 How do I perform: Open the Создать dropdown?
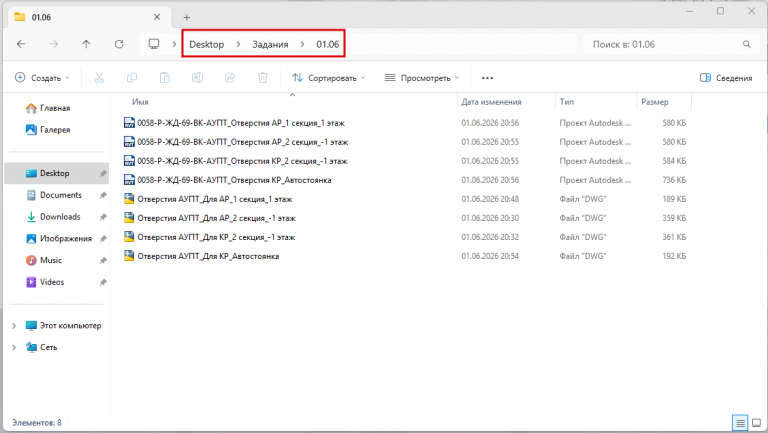[43, 78]
